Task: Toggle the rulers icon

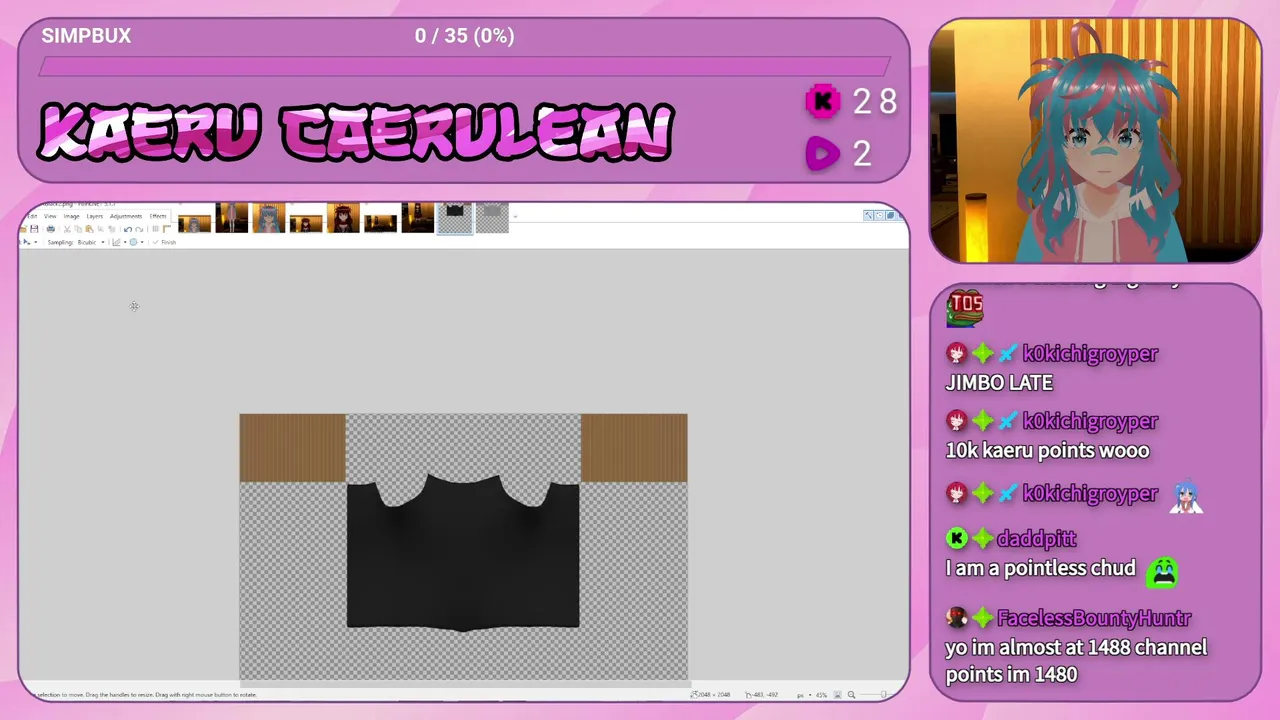Action: click(167, 229)
